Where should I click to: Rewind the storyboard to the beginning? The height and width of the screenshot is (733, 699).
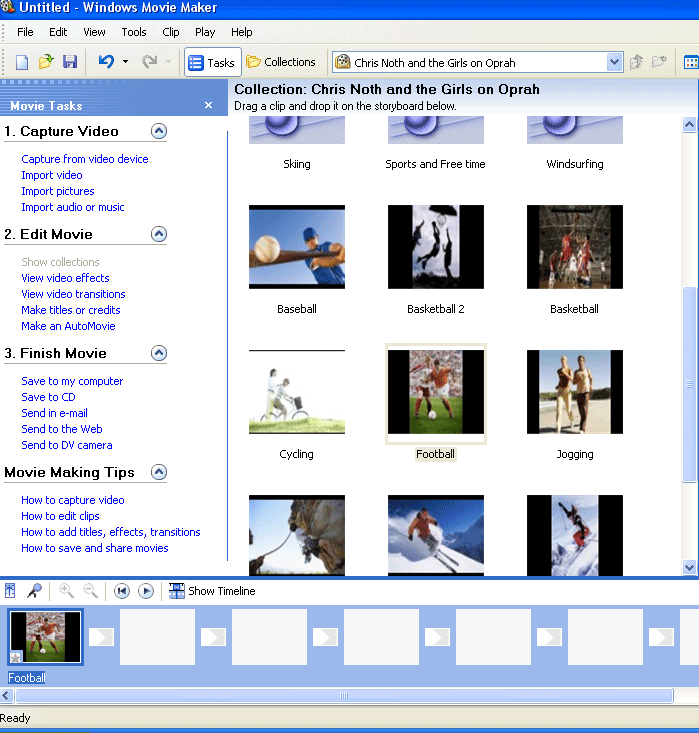click(x=122, y=591)
